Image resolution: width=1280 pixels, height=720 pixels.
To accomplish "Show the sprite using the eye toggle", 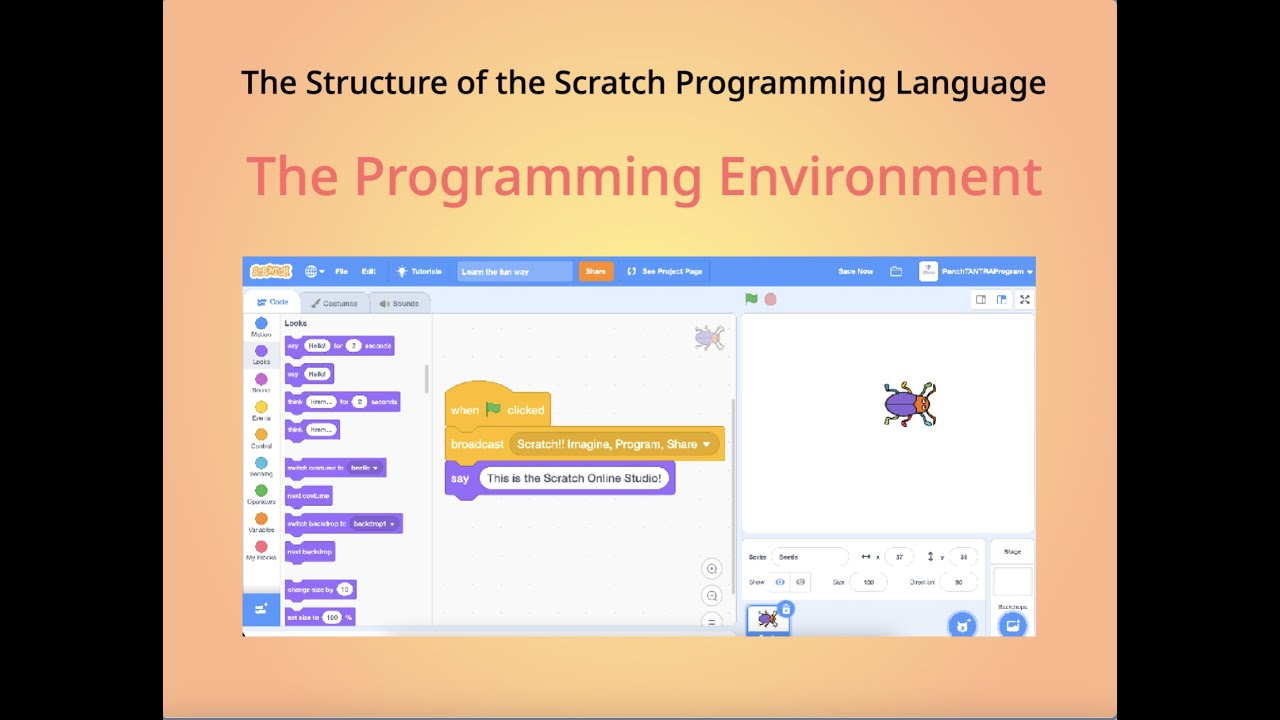I will [780, 582].
